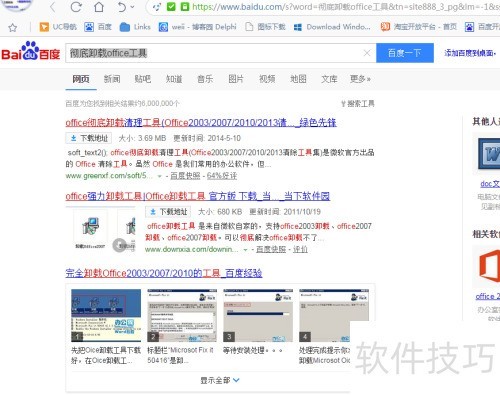Click the 评价 link in second result
This screenshot has width=500, height=395.
300,249
